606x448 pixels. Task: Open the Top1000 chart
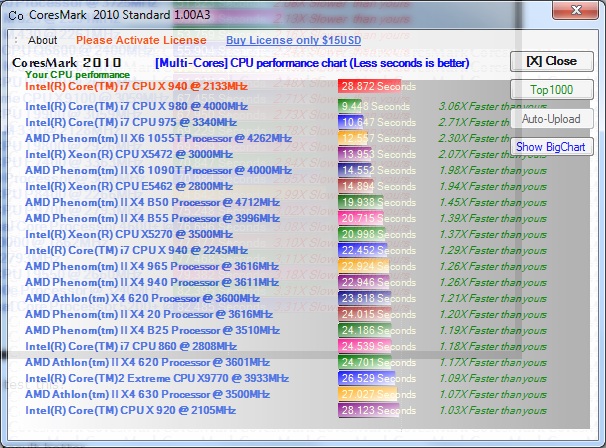click(552, 90)
